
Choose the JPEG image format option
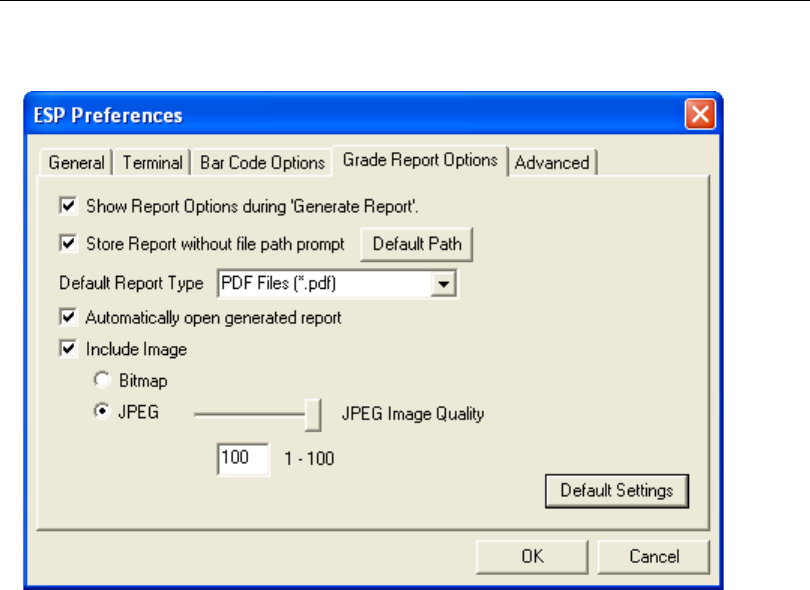(x=101, y=413)
